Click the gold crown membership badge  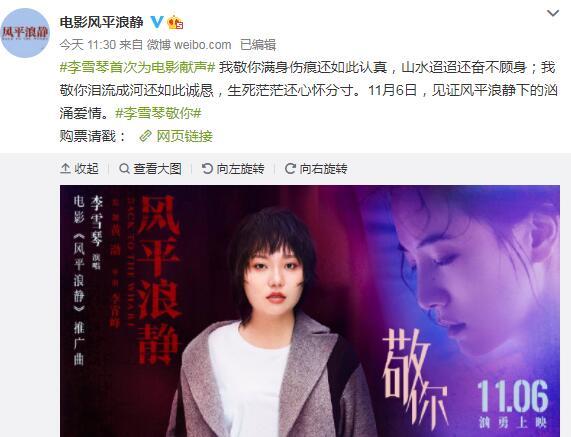click(175, 23)
